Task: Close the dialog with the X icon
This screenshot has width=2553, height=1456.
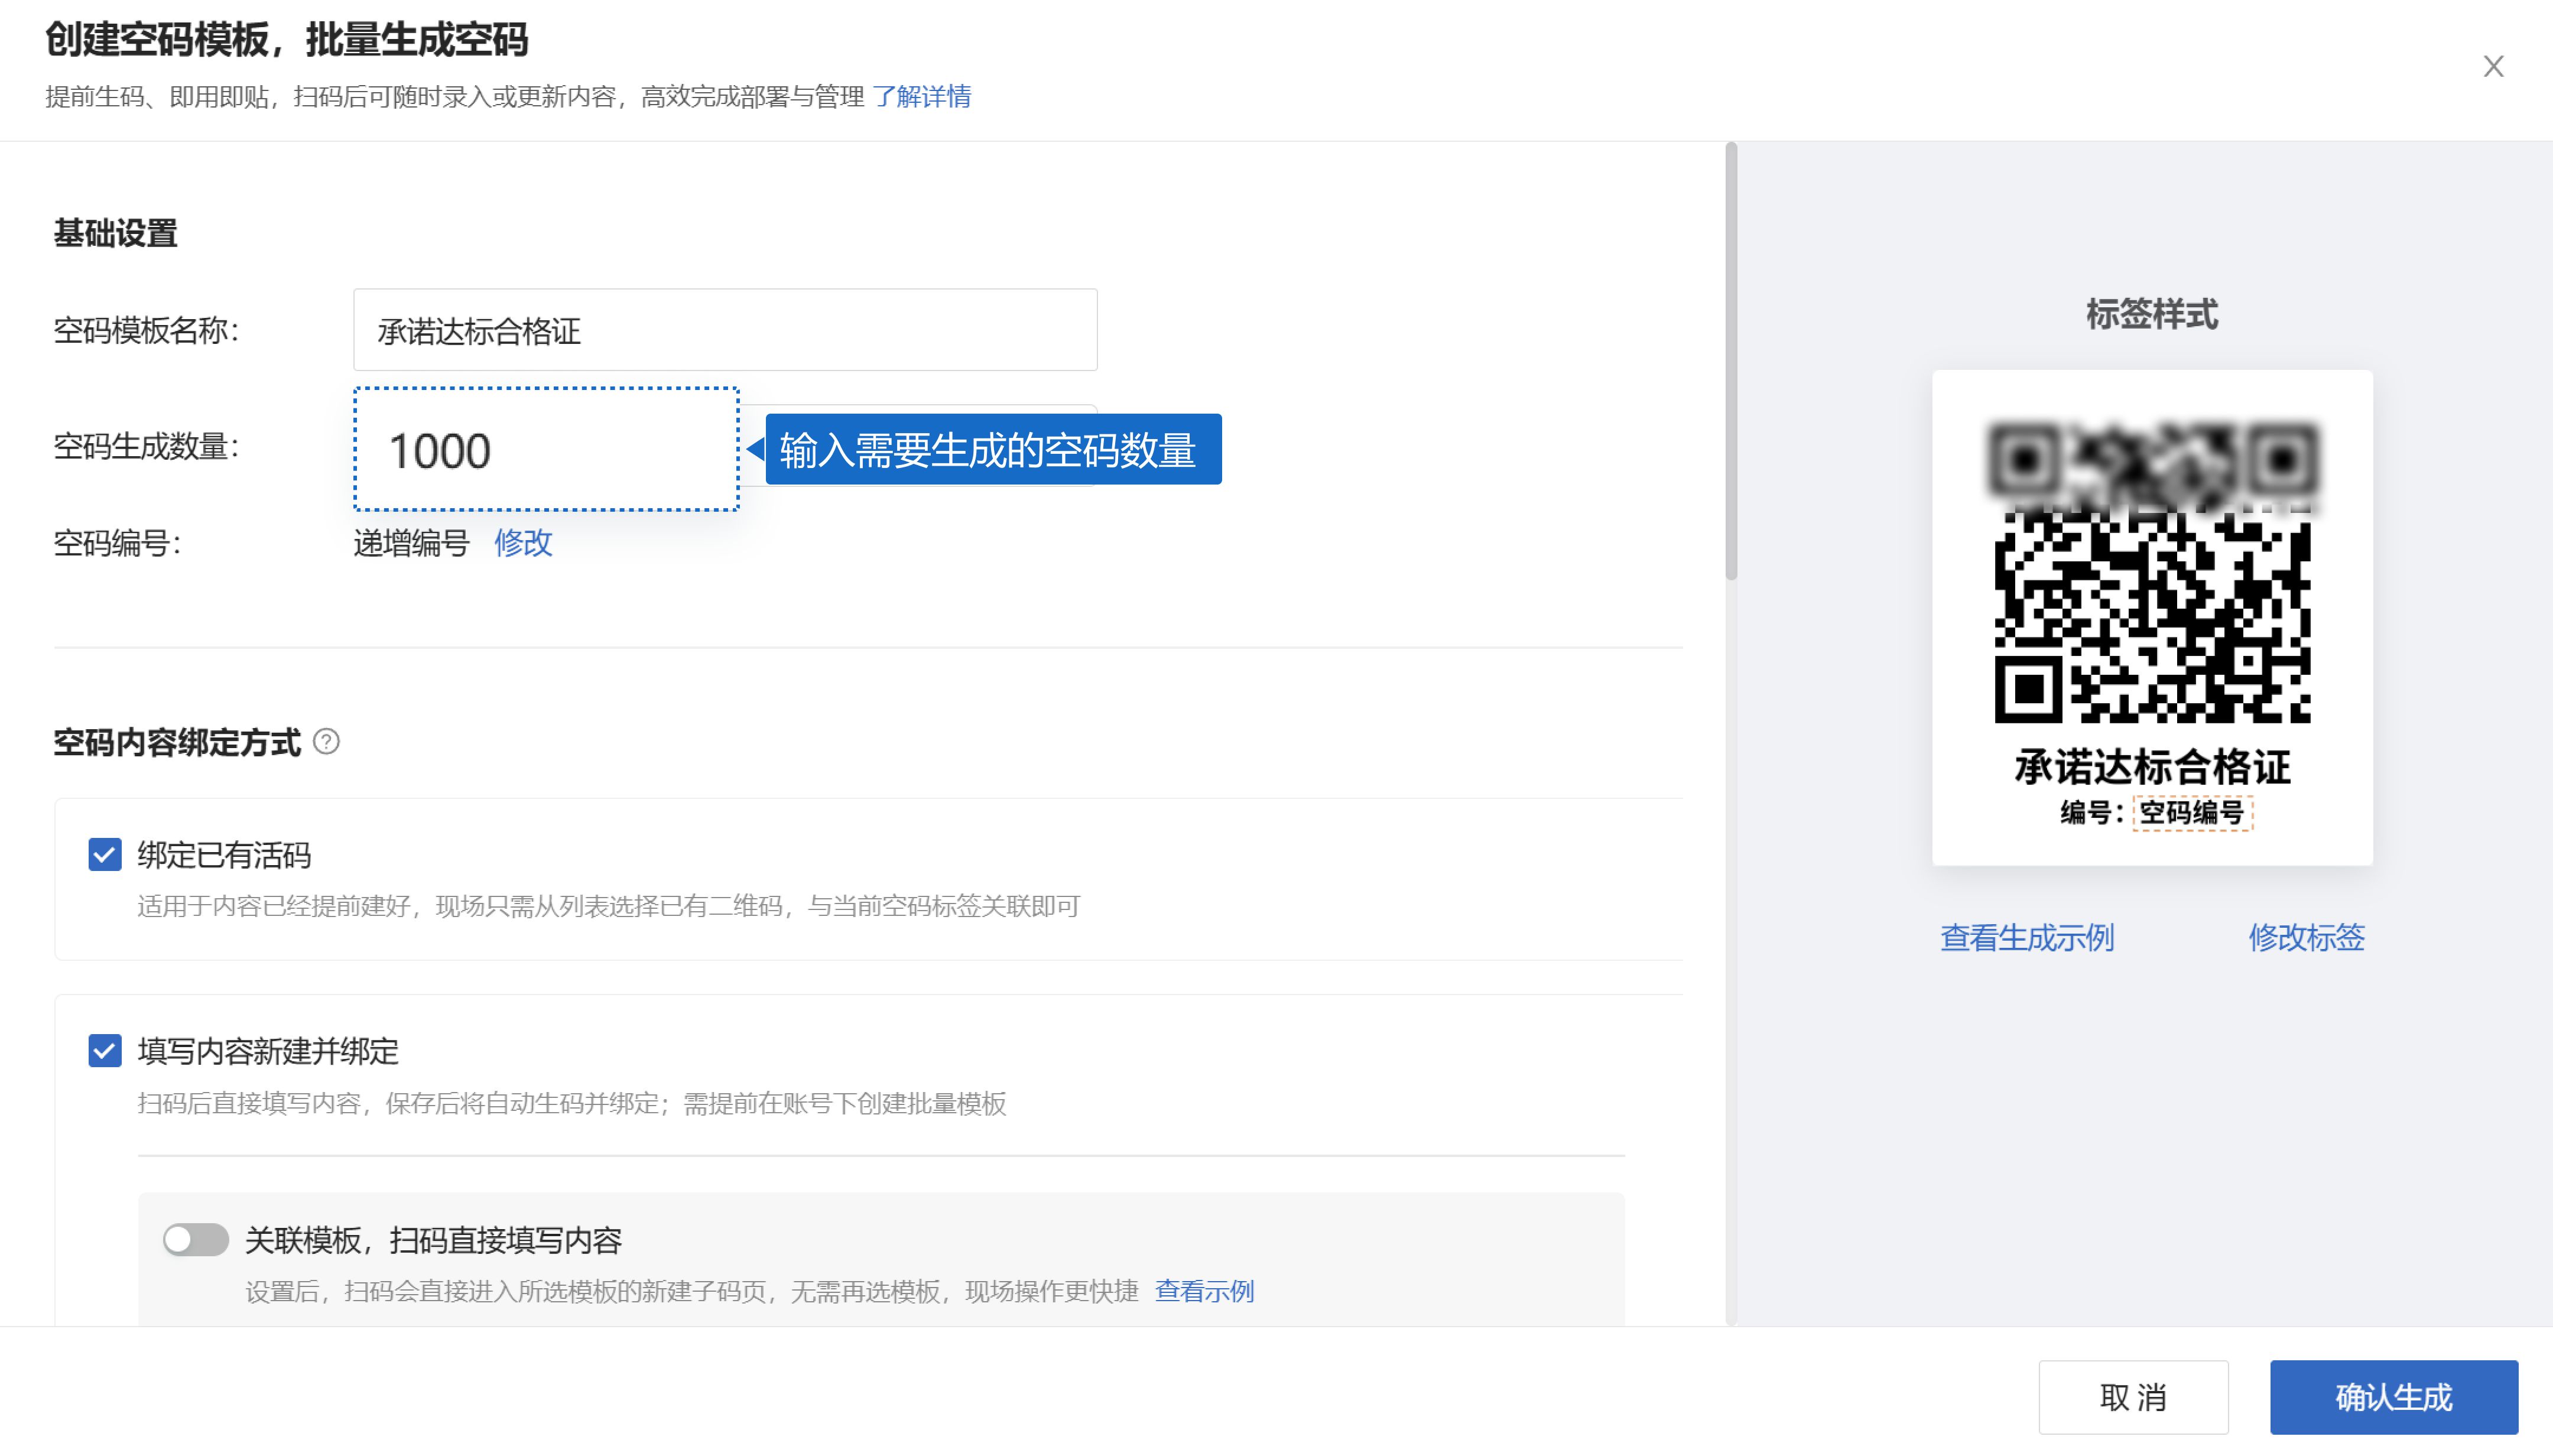Action: click(x=2493, y=66)
